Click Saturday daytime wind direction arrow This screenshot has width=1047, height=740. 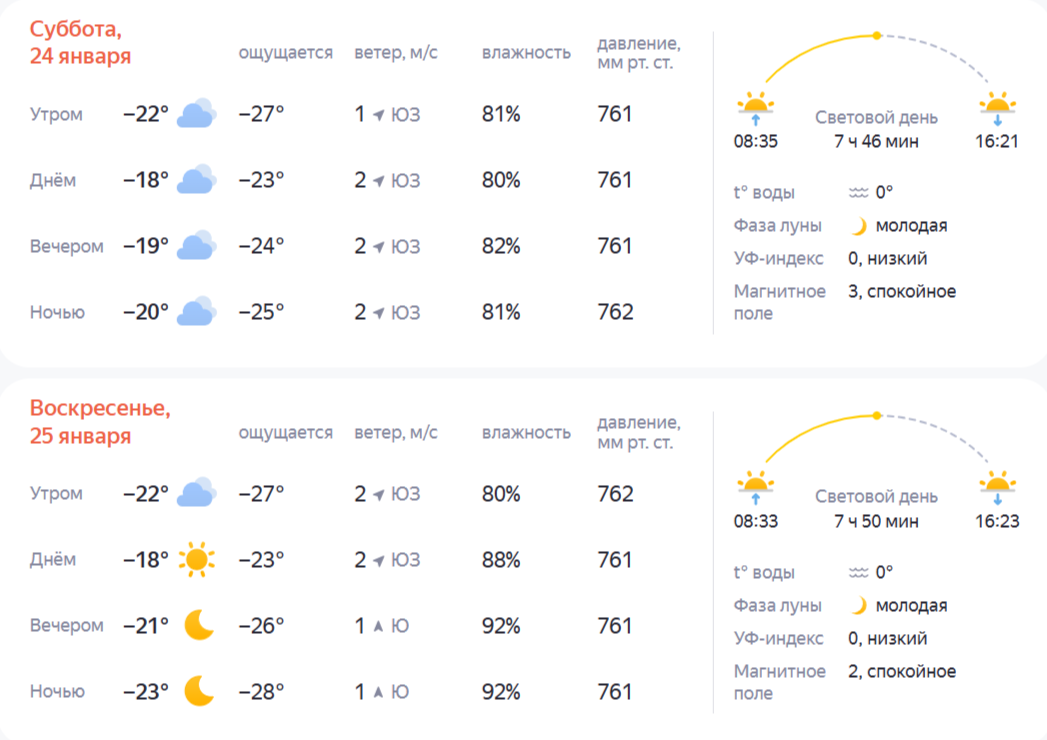(379, 181)
